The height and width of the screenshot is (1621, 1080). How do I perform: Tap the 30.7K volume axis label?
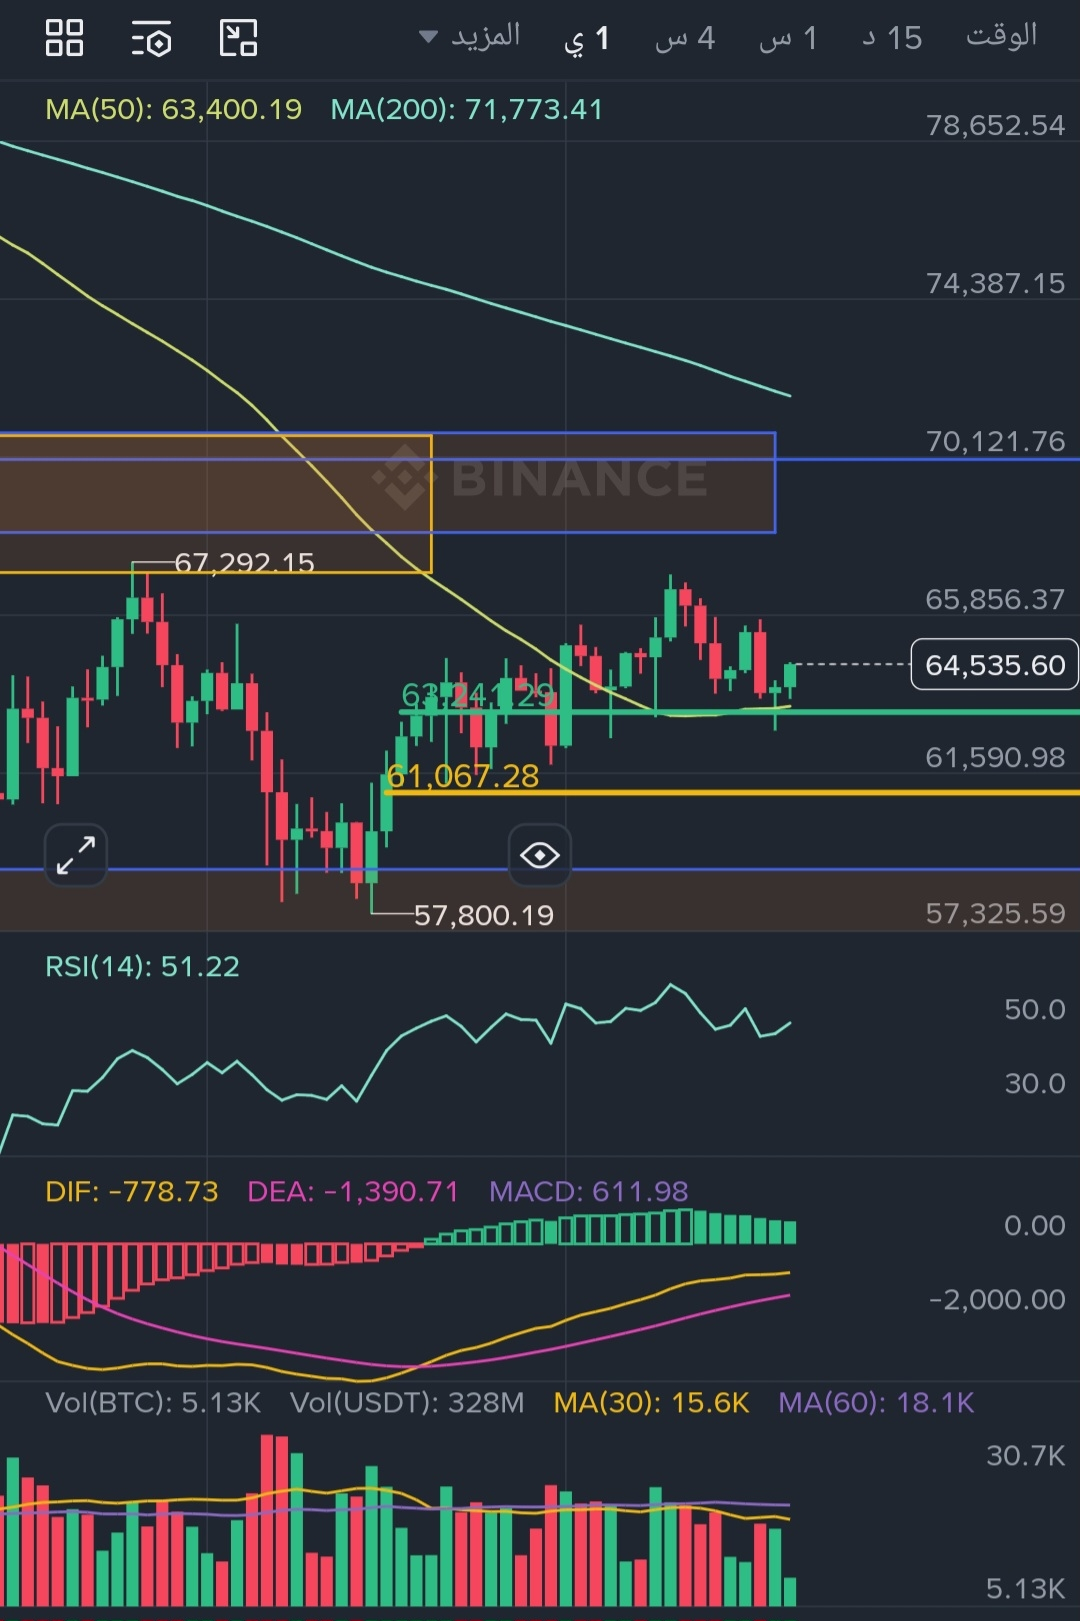coord(1026,1455)
